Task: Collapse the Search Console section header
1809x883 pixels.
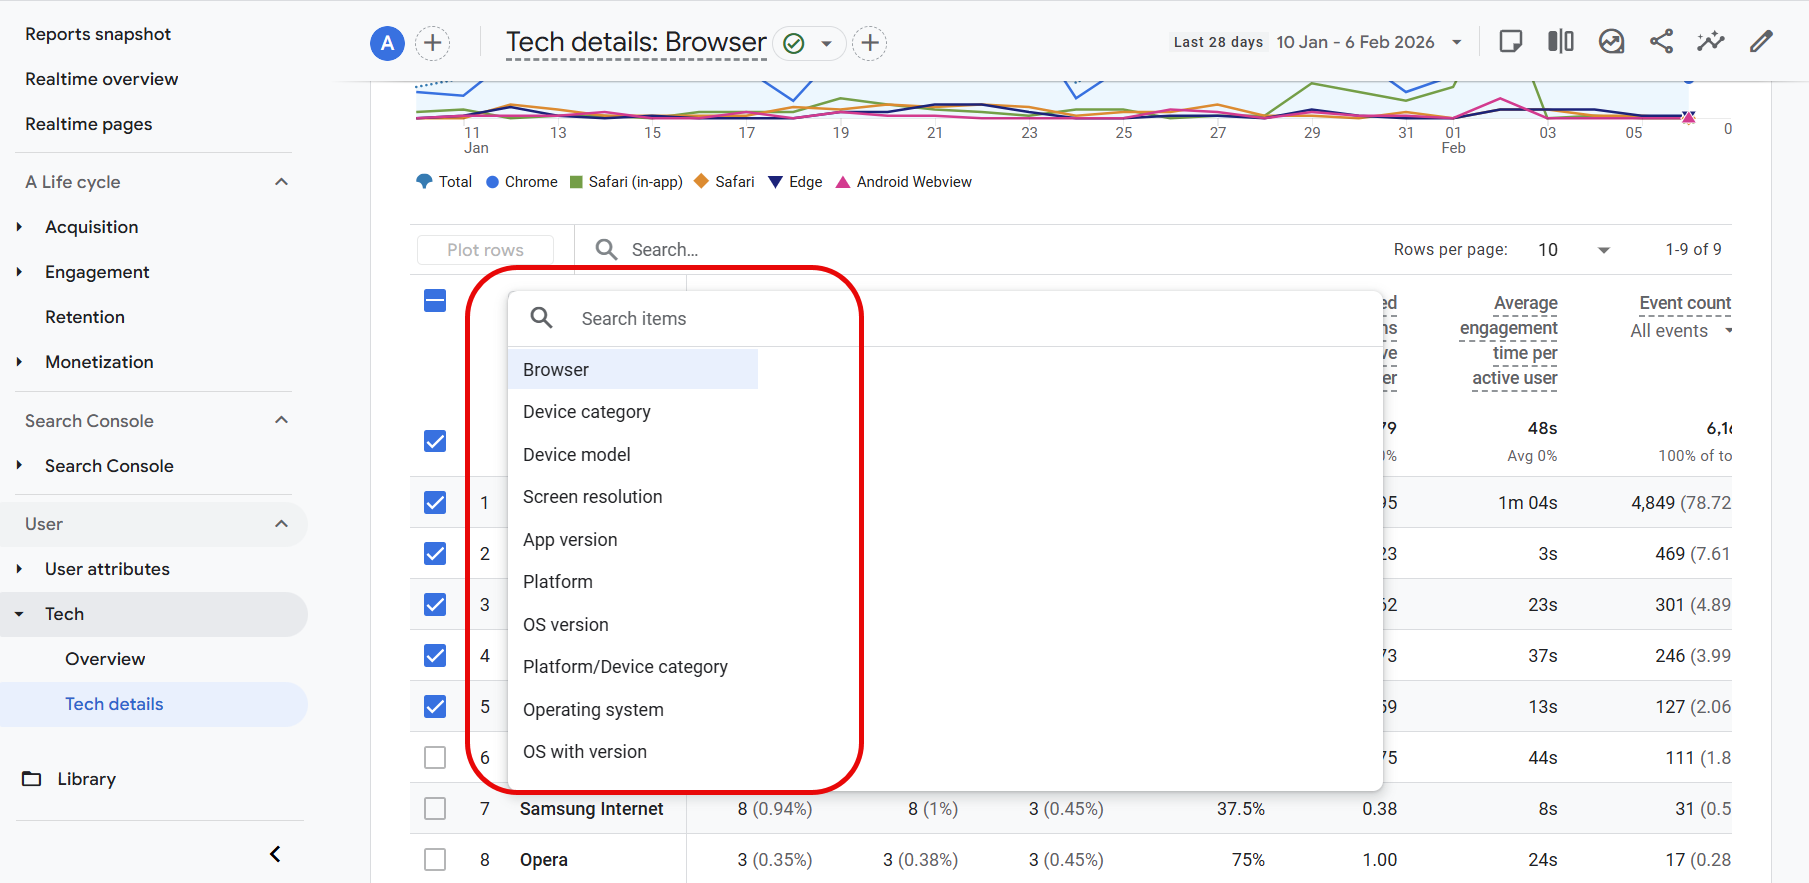Action: pyautogui.click(x=282, y=420)
